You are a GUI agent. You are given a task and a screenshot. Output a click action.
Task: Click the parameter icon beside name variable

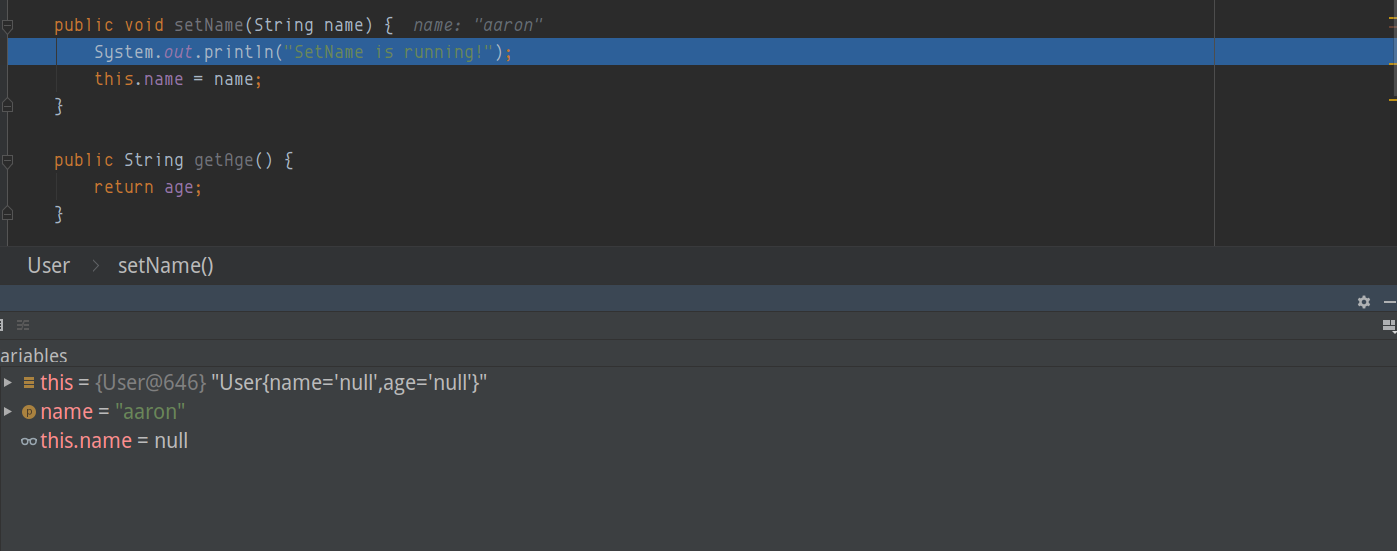click(29, 412)
